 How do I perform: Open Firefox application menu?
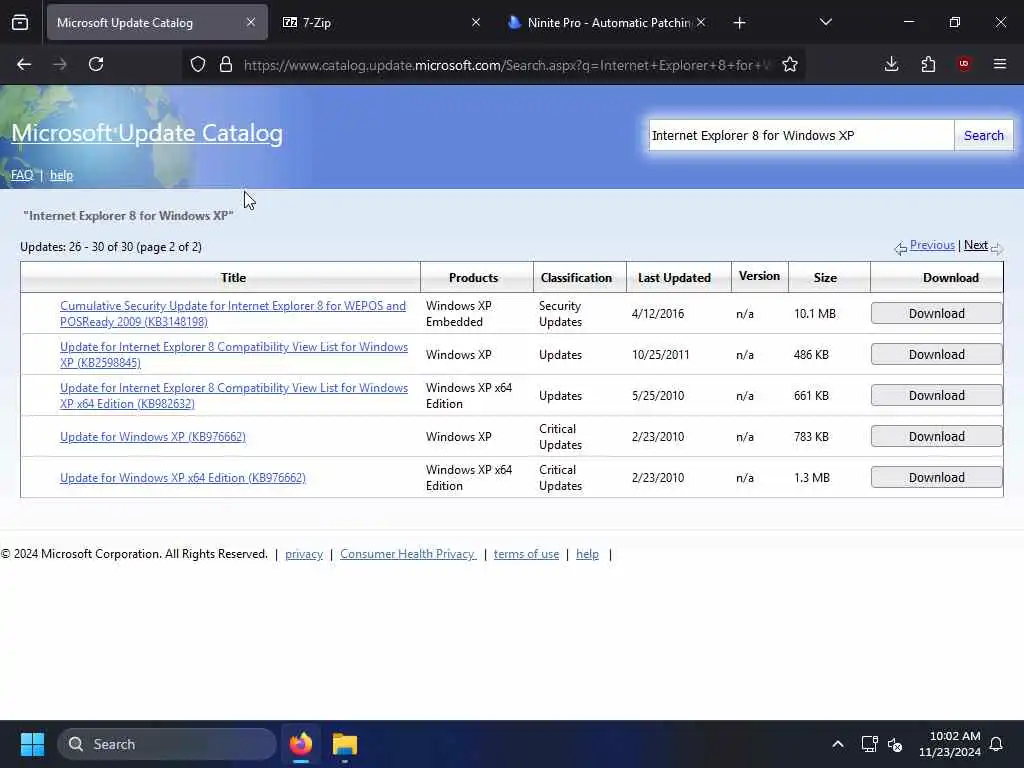[x=1000, y=64]
